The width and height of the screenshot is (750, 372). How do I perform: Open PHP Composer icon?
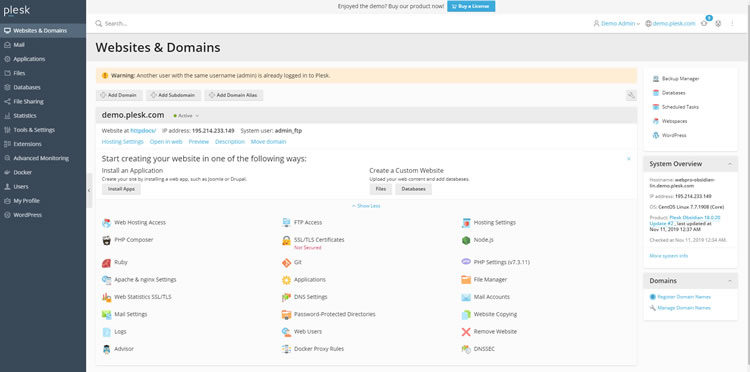pos(106,240)
